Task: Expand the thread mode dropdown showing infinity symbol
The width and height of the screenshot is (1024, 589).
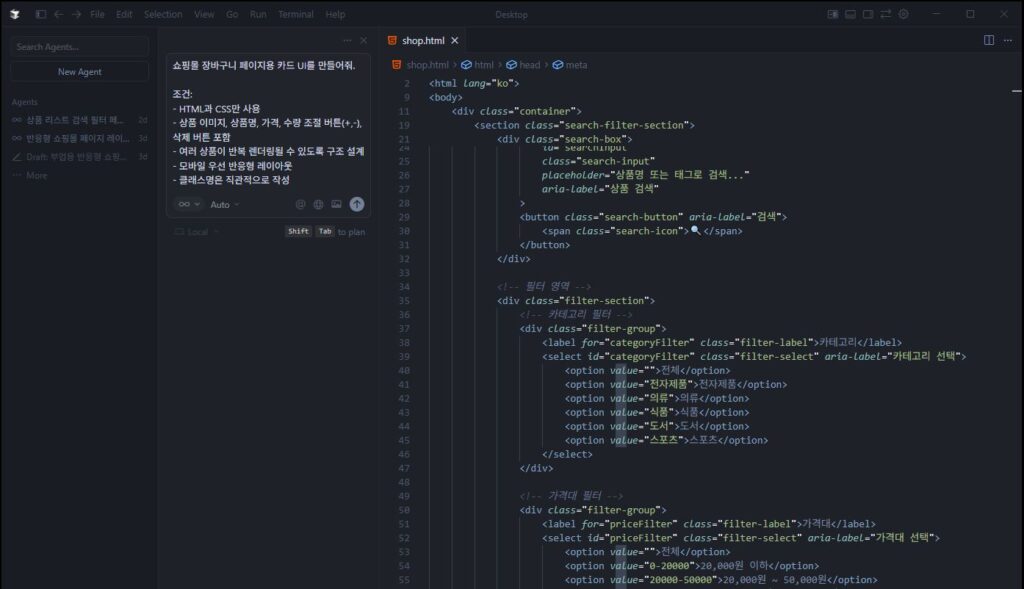Action: (x=187, y=204)
